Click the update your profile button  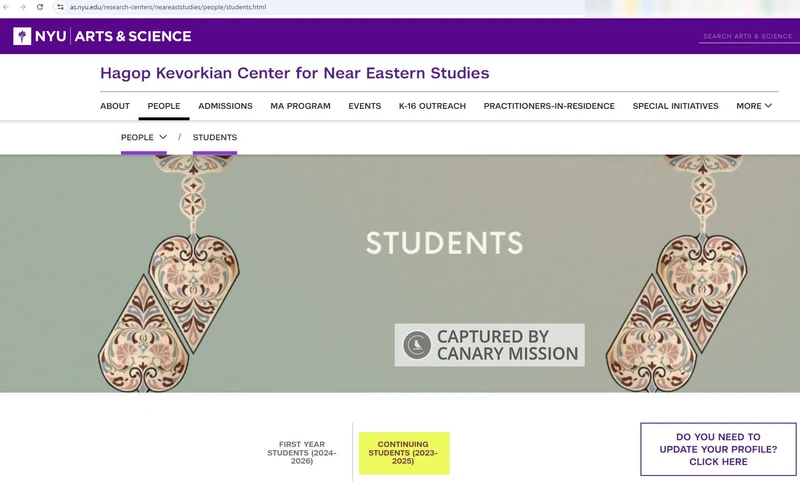point(718,449)
